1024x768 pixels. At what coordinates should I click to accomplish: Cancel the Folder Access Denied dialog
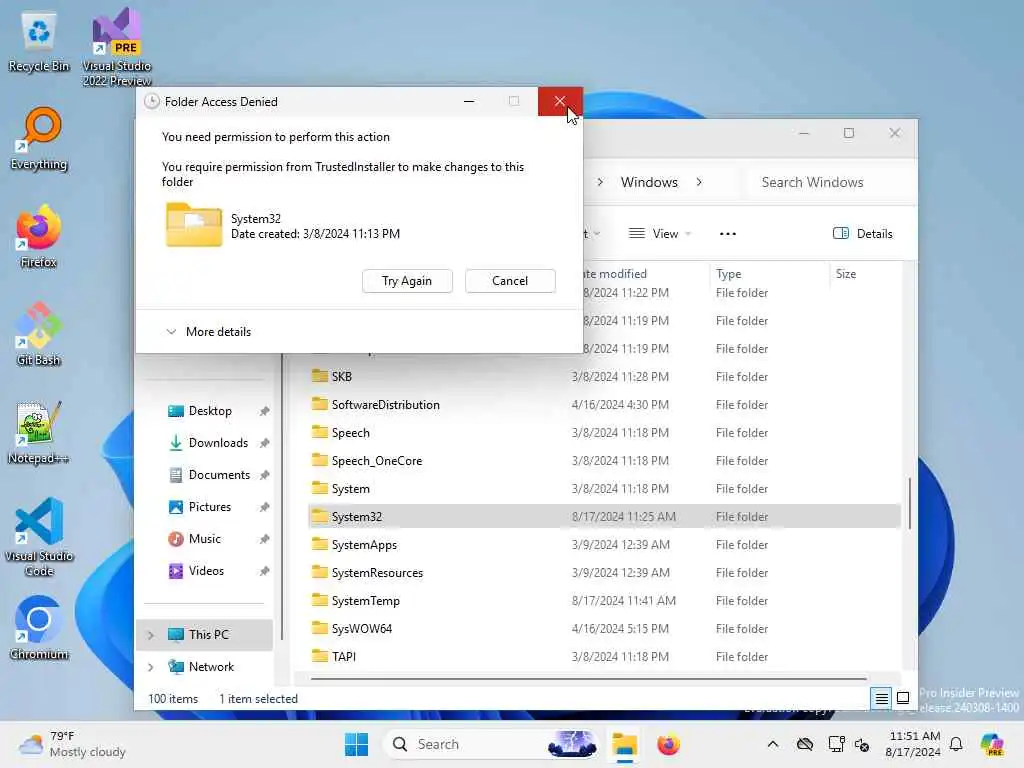(510, 281)
